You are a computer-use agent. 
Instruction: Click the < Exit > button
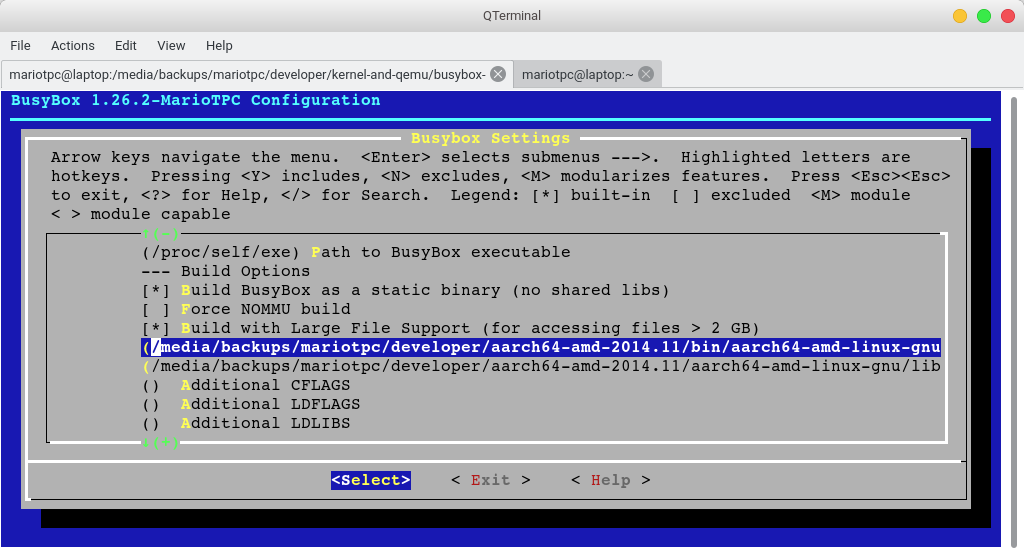[490, 480]
